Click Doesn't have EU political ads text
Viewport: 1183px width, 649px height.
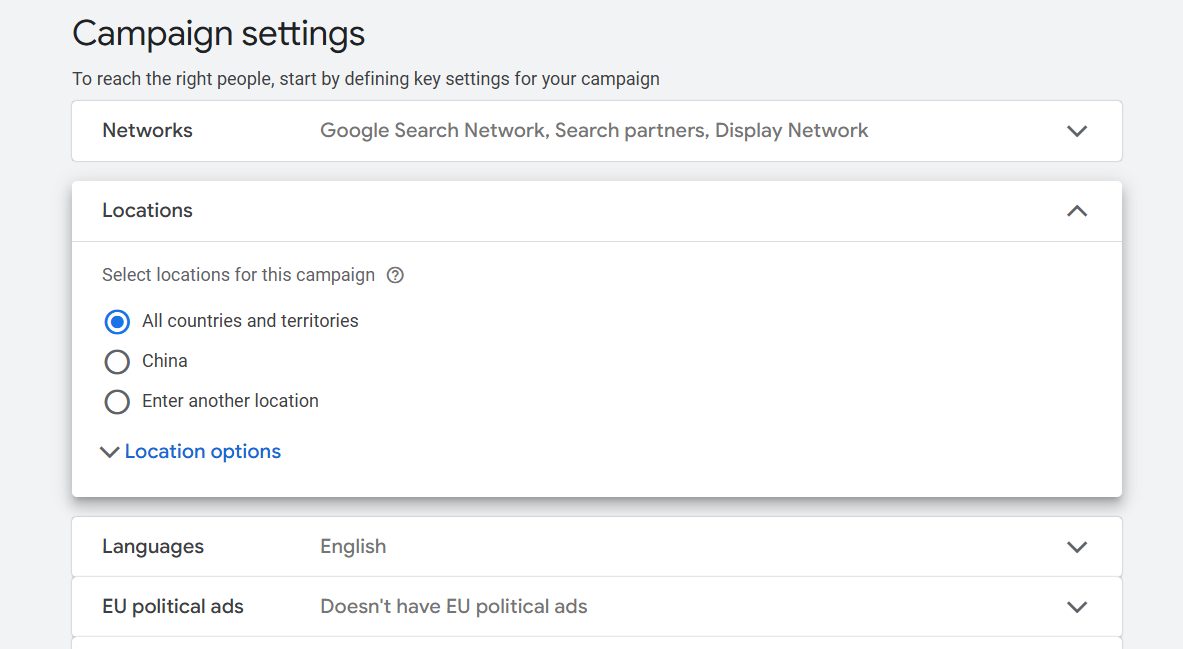click(x=453, y=607)
